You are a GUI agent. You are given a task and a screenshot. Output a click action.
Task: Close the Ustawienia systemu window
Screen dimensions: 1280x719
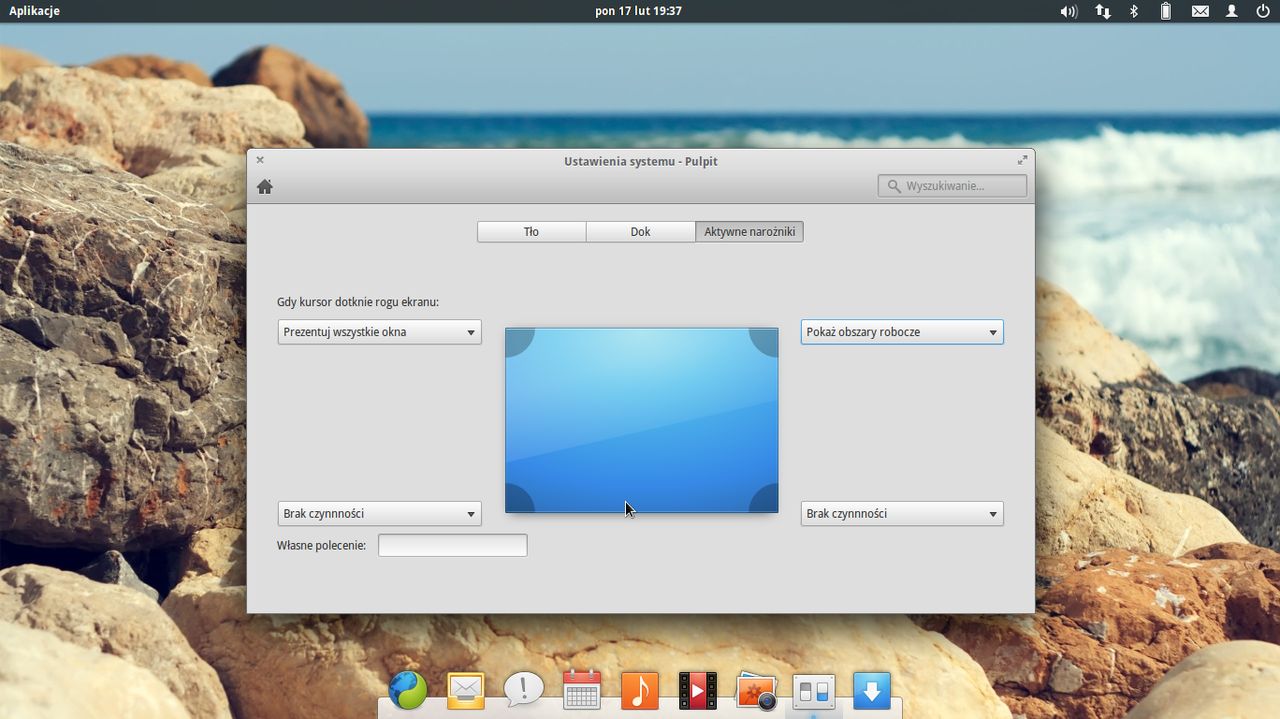coord(260,160)
